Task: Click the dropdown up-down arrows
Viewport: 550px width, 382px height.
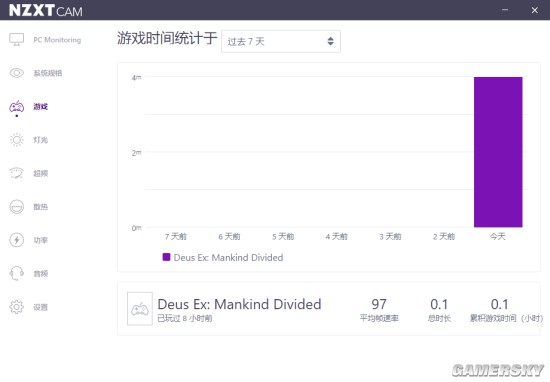Action: click(x=330, y=41)
